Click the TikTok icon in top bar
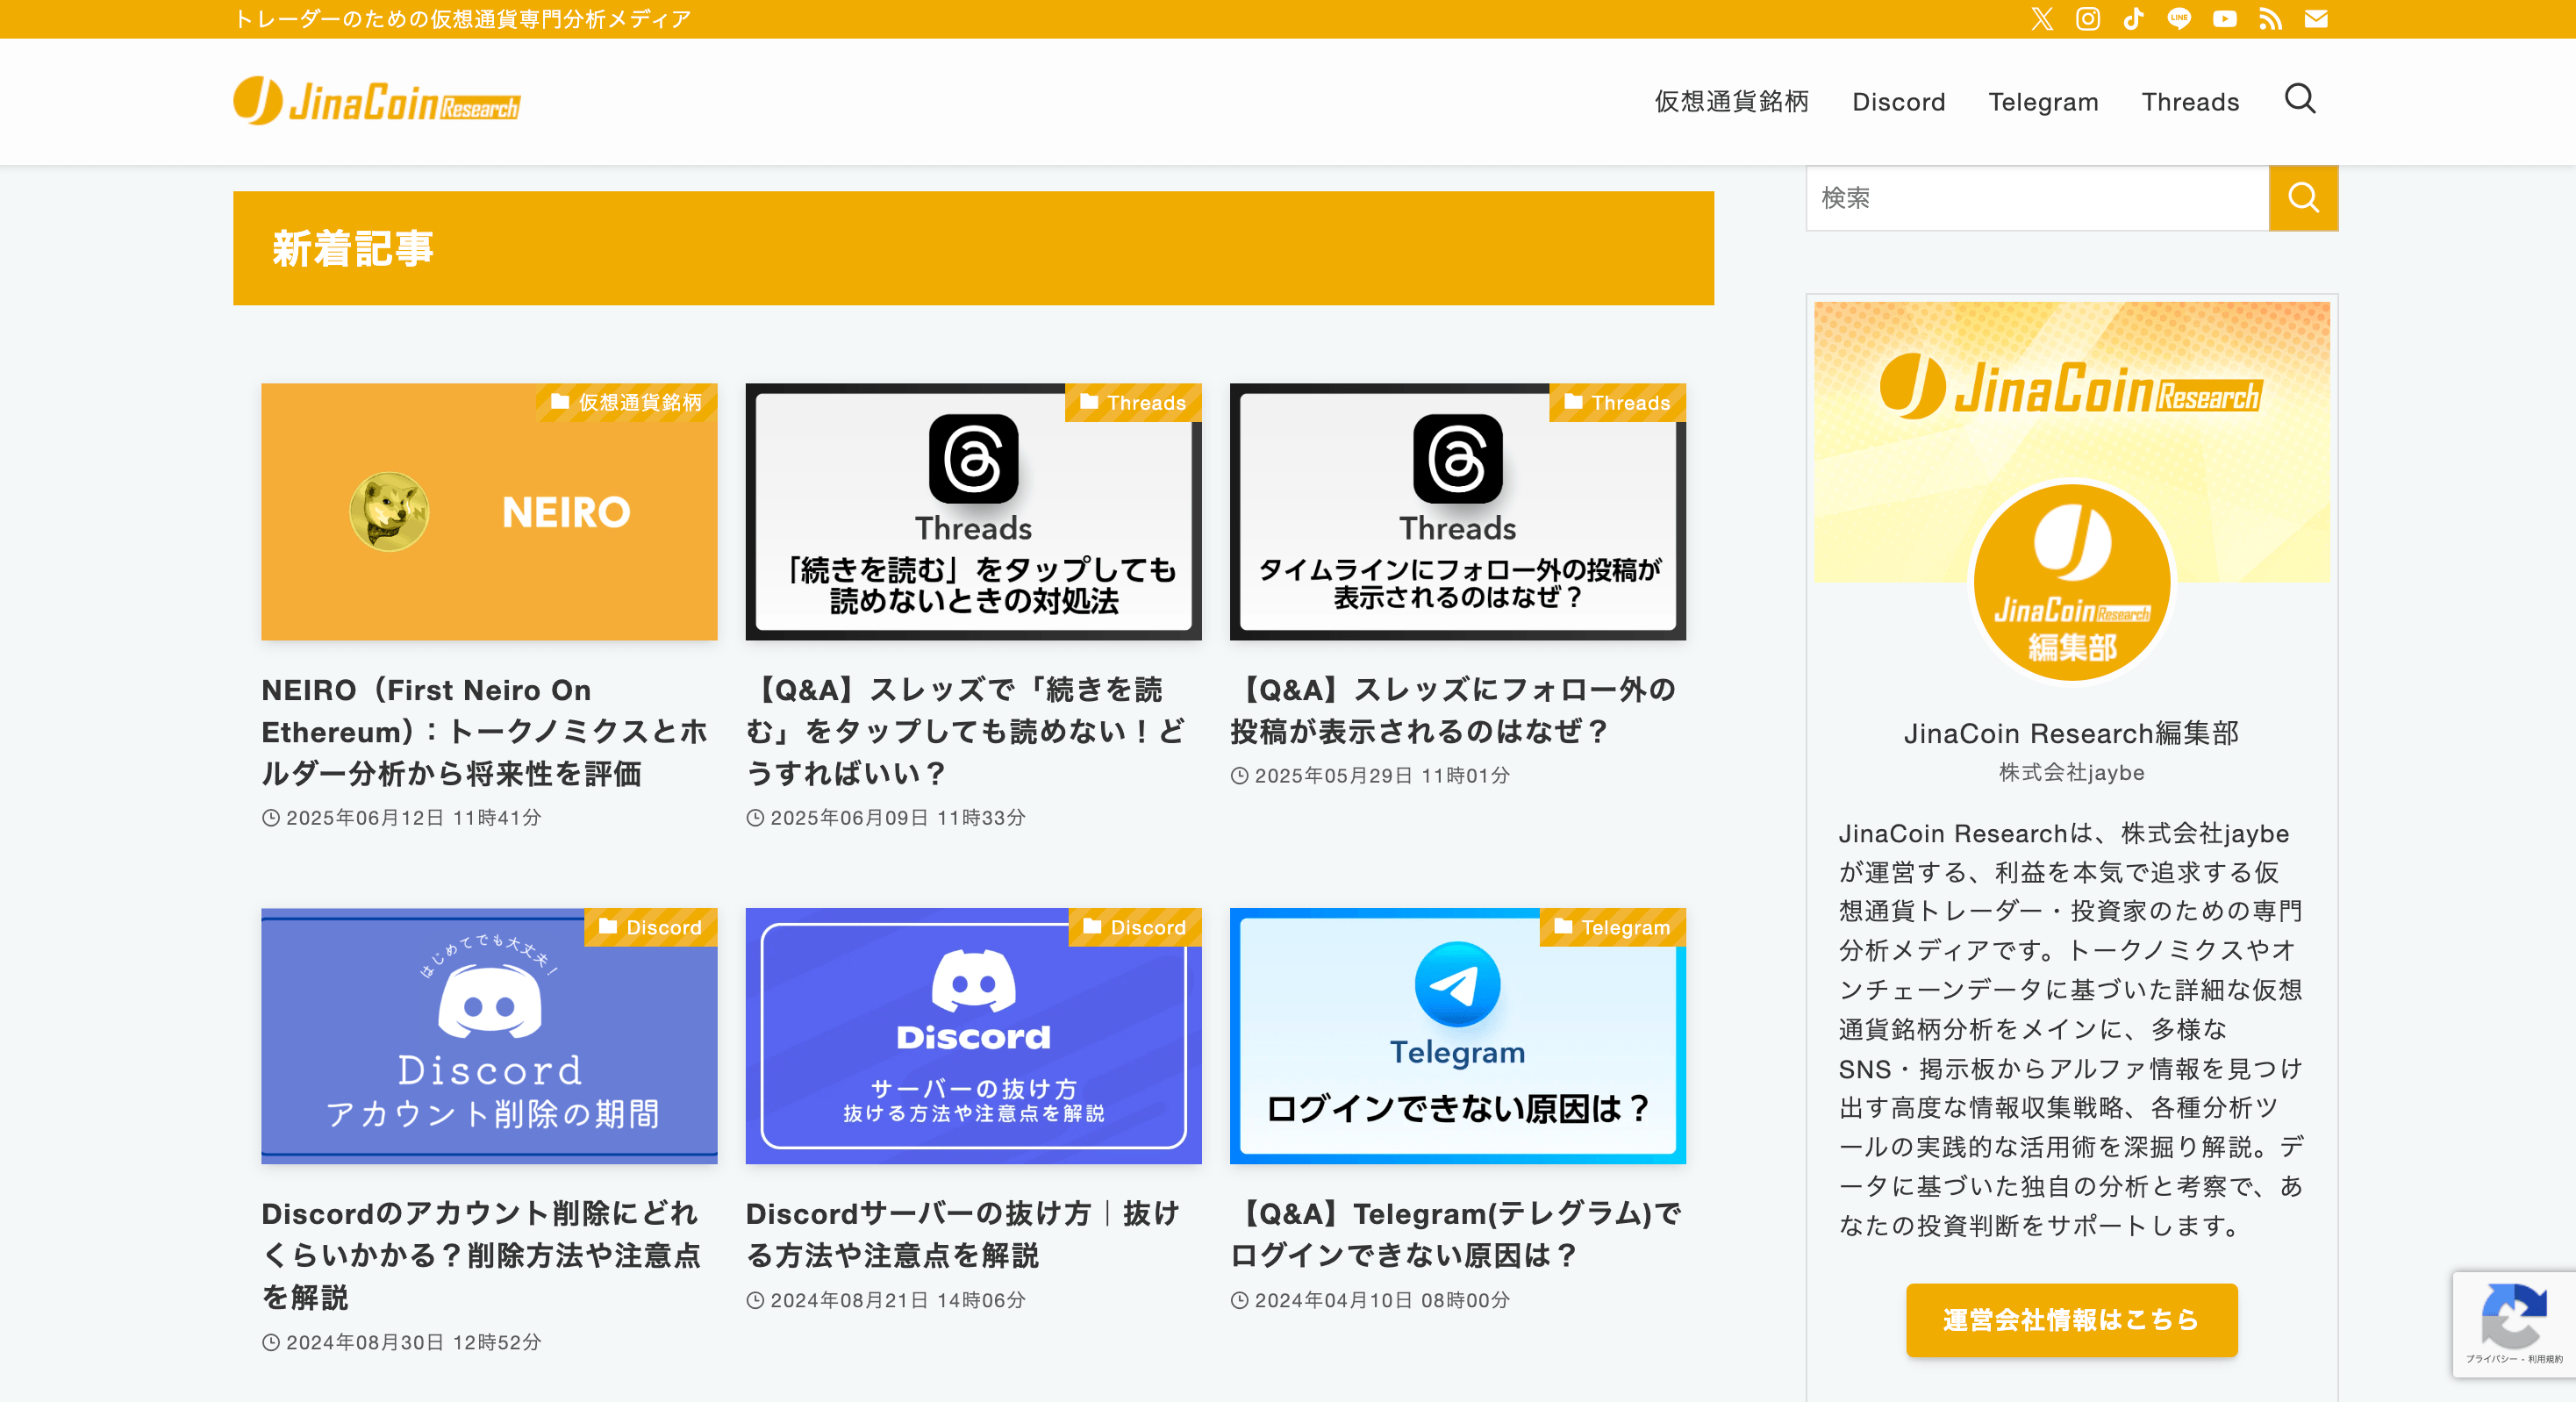Viewport: 2576px width, 1402px height. [x=2133, y=19]
